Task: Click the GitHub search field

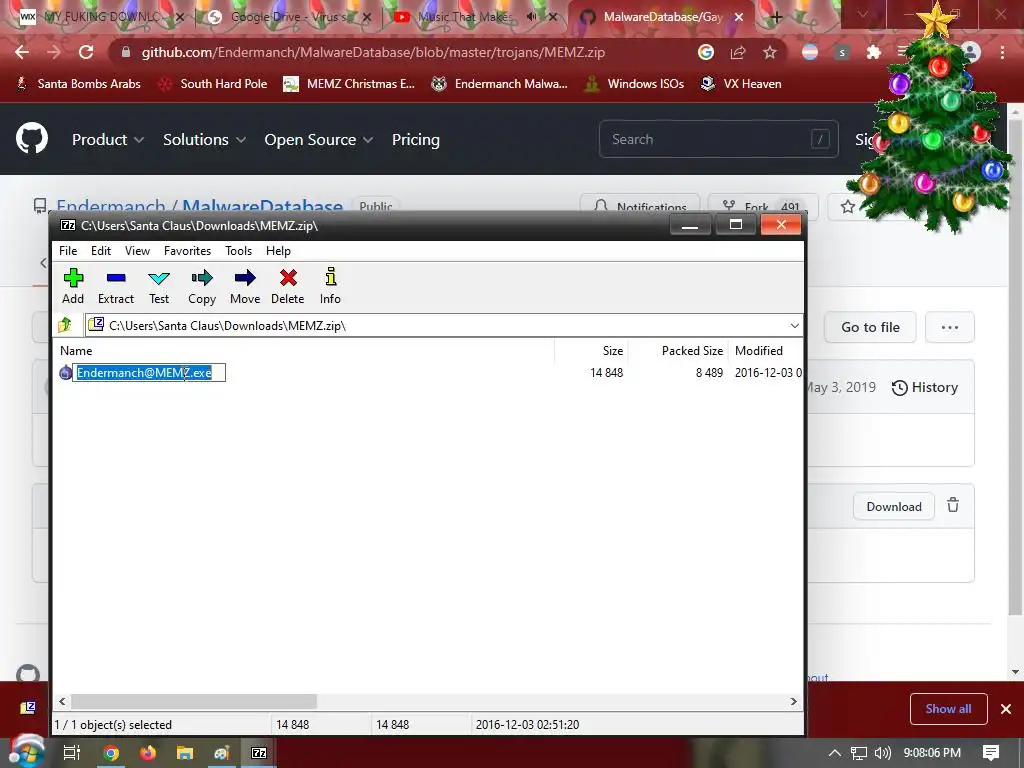Action: pos(718,138)
